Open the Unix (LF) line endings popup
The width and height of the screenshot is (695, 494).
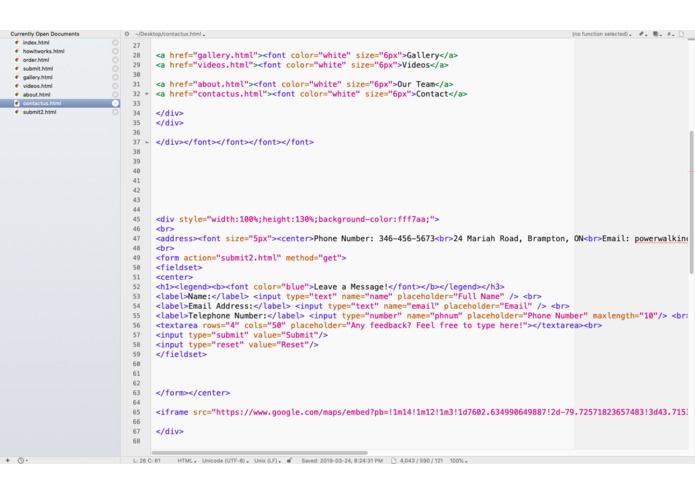[x=267, y=461]
